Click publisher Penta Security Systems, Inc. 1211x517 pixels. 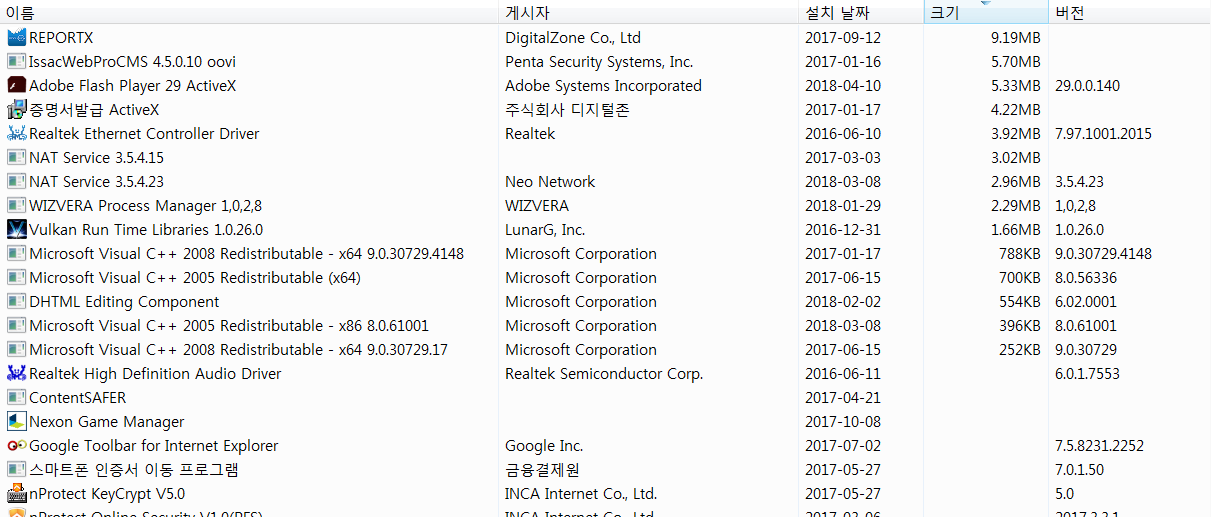[599, 62]
